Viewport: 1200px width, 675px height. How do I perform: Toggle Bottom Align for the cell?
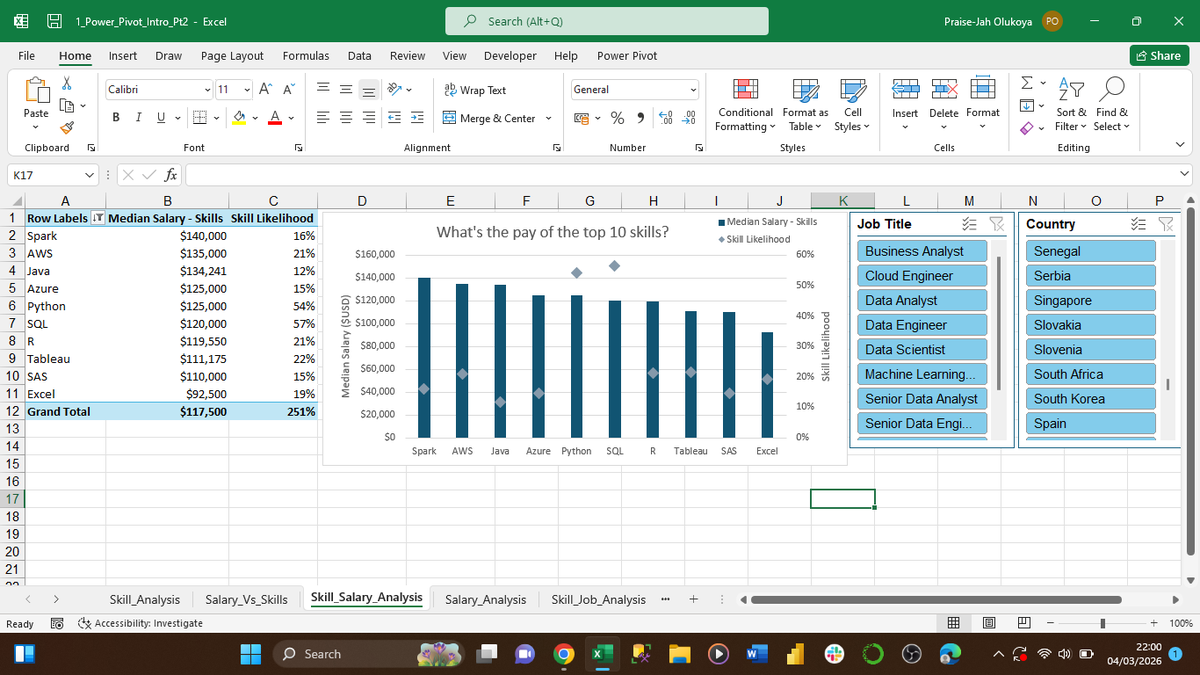coord(370,89)
